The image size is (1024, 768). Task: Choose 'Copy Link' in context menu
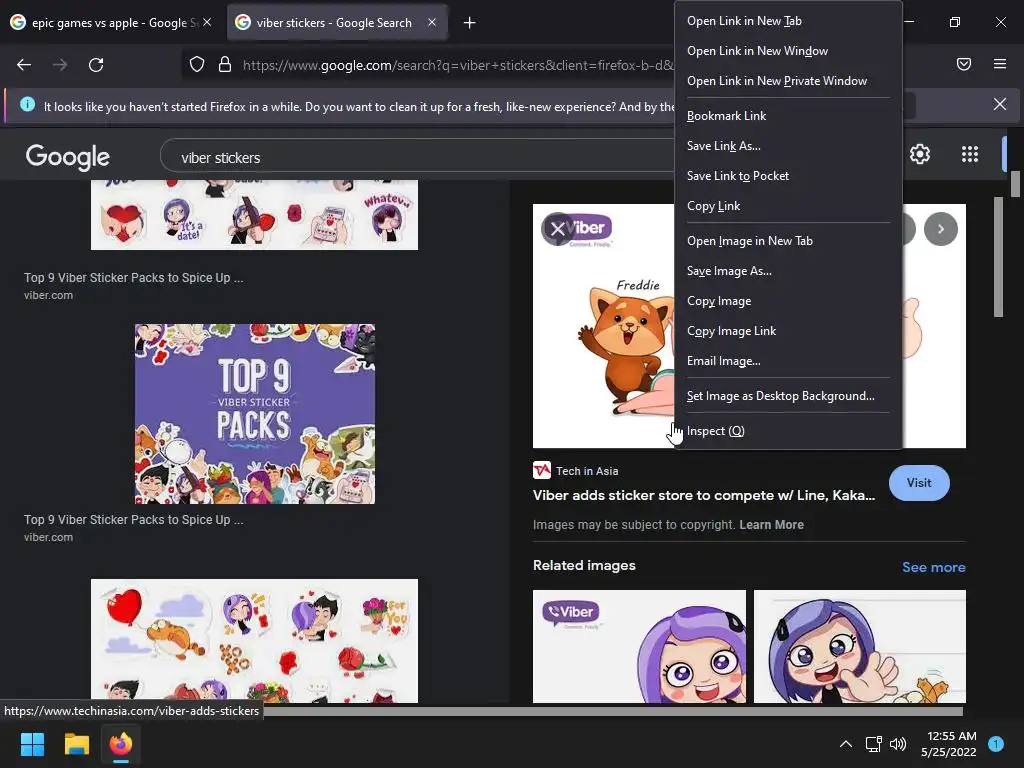click(x=788, y=206)
